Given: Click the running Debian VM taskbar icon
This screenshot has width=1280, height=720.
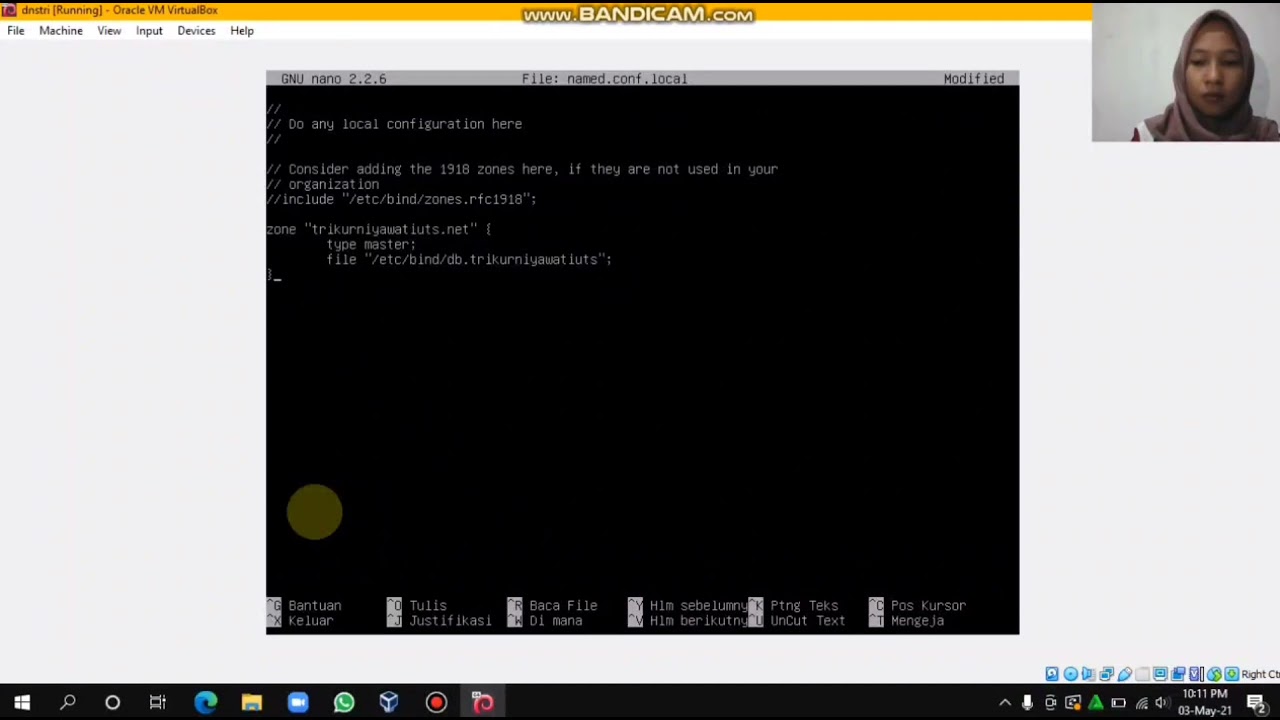Looking at the screenshot, I should [483, 702].
